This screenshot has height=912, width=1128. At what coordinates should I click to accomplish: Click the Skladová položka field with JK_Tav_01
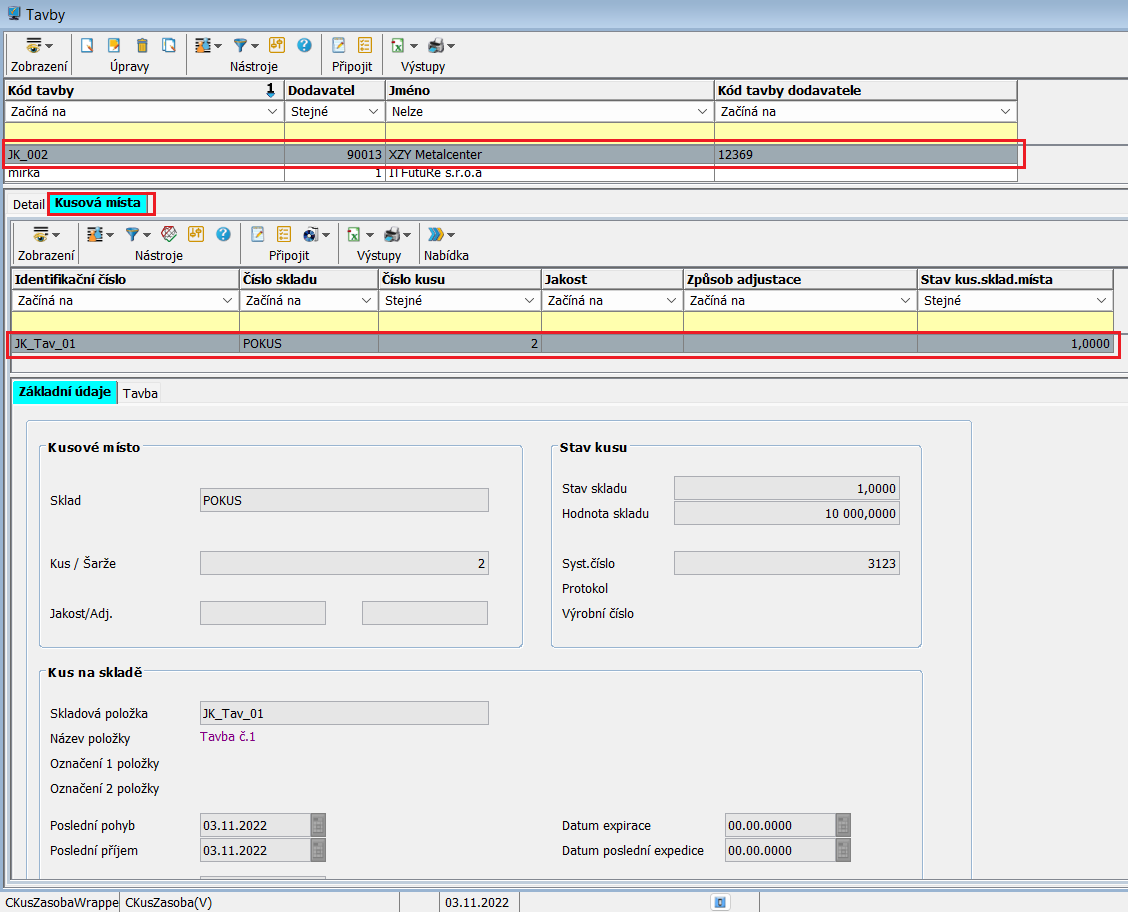pos(344,713)
